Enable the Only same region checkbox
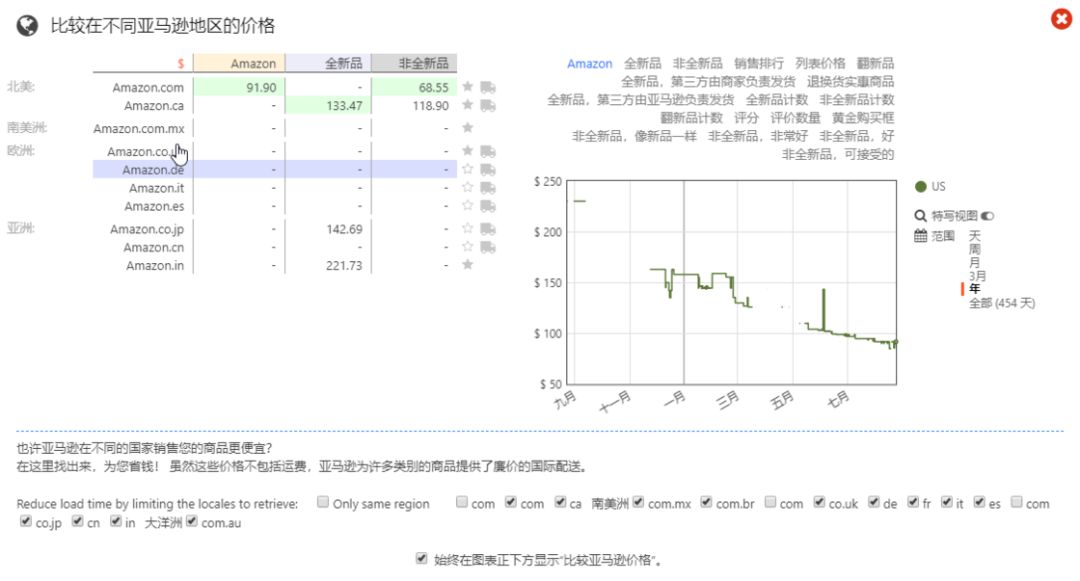This screenshot has width=1080, height=581. pyautogui.click(x=322, y=502)
